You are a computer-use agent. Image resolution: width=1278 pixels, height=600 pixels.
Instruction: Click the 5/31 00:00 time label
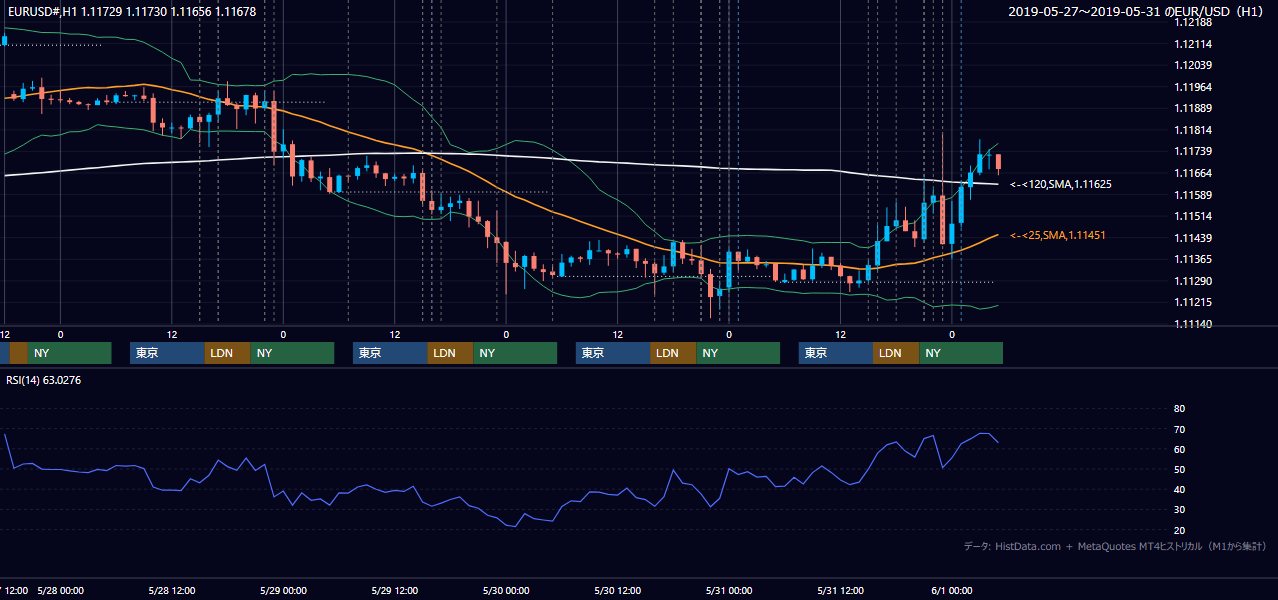pos(729,590)
